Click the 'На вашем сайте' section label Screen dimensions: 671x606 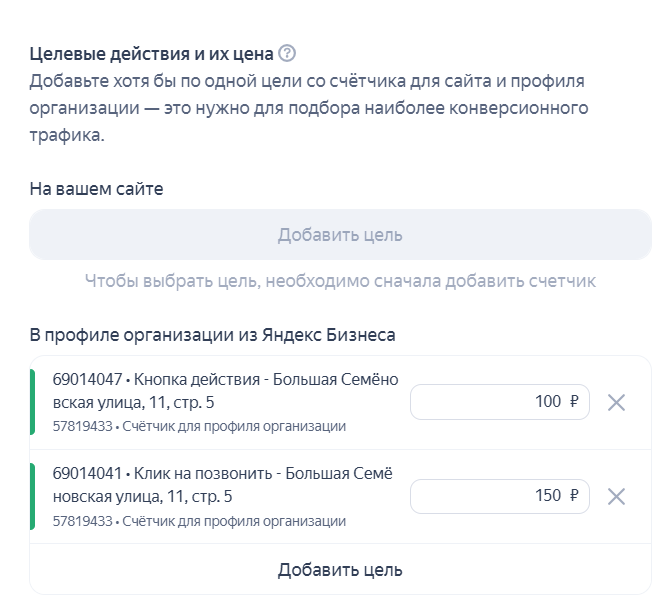[96, 188]
